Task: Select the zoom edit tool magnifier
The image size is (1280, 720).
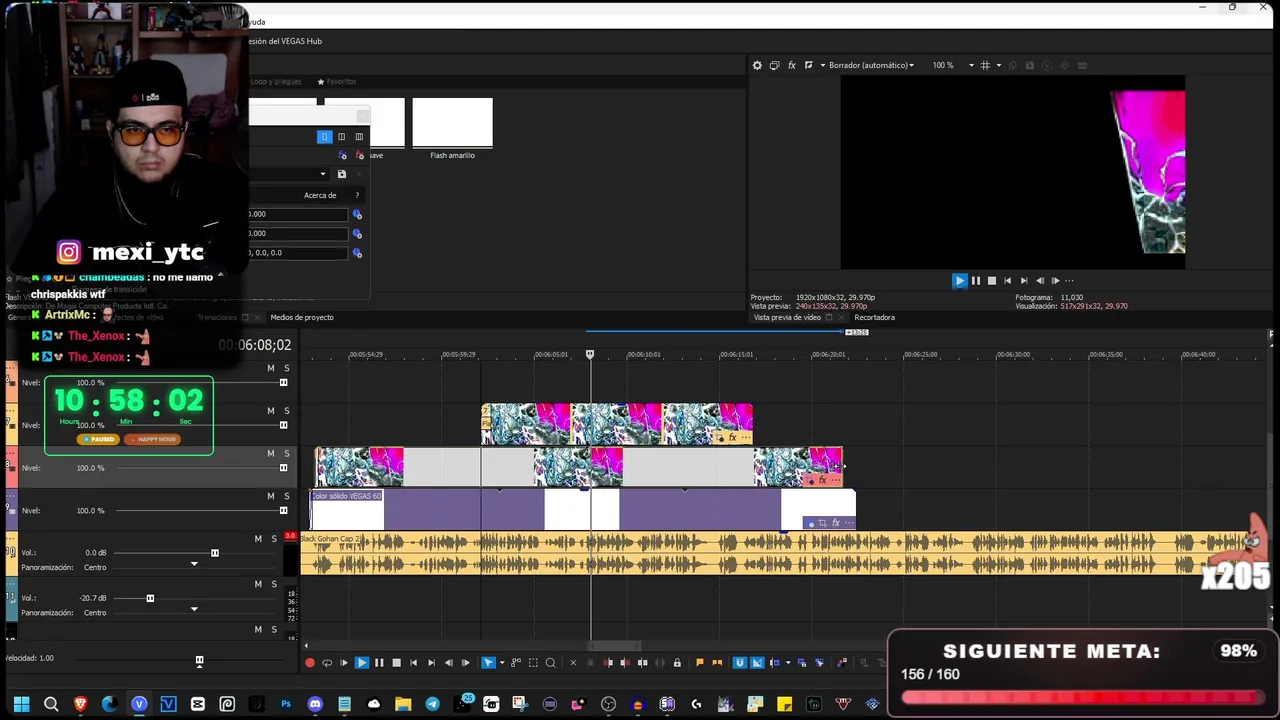Action: click(550, 663)
